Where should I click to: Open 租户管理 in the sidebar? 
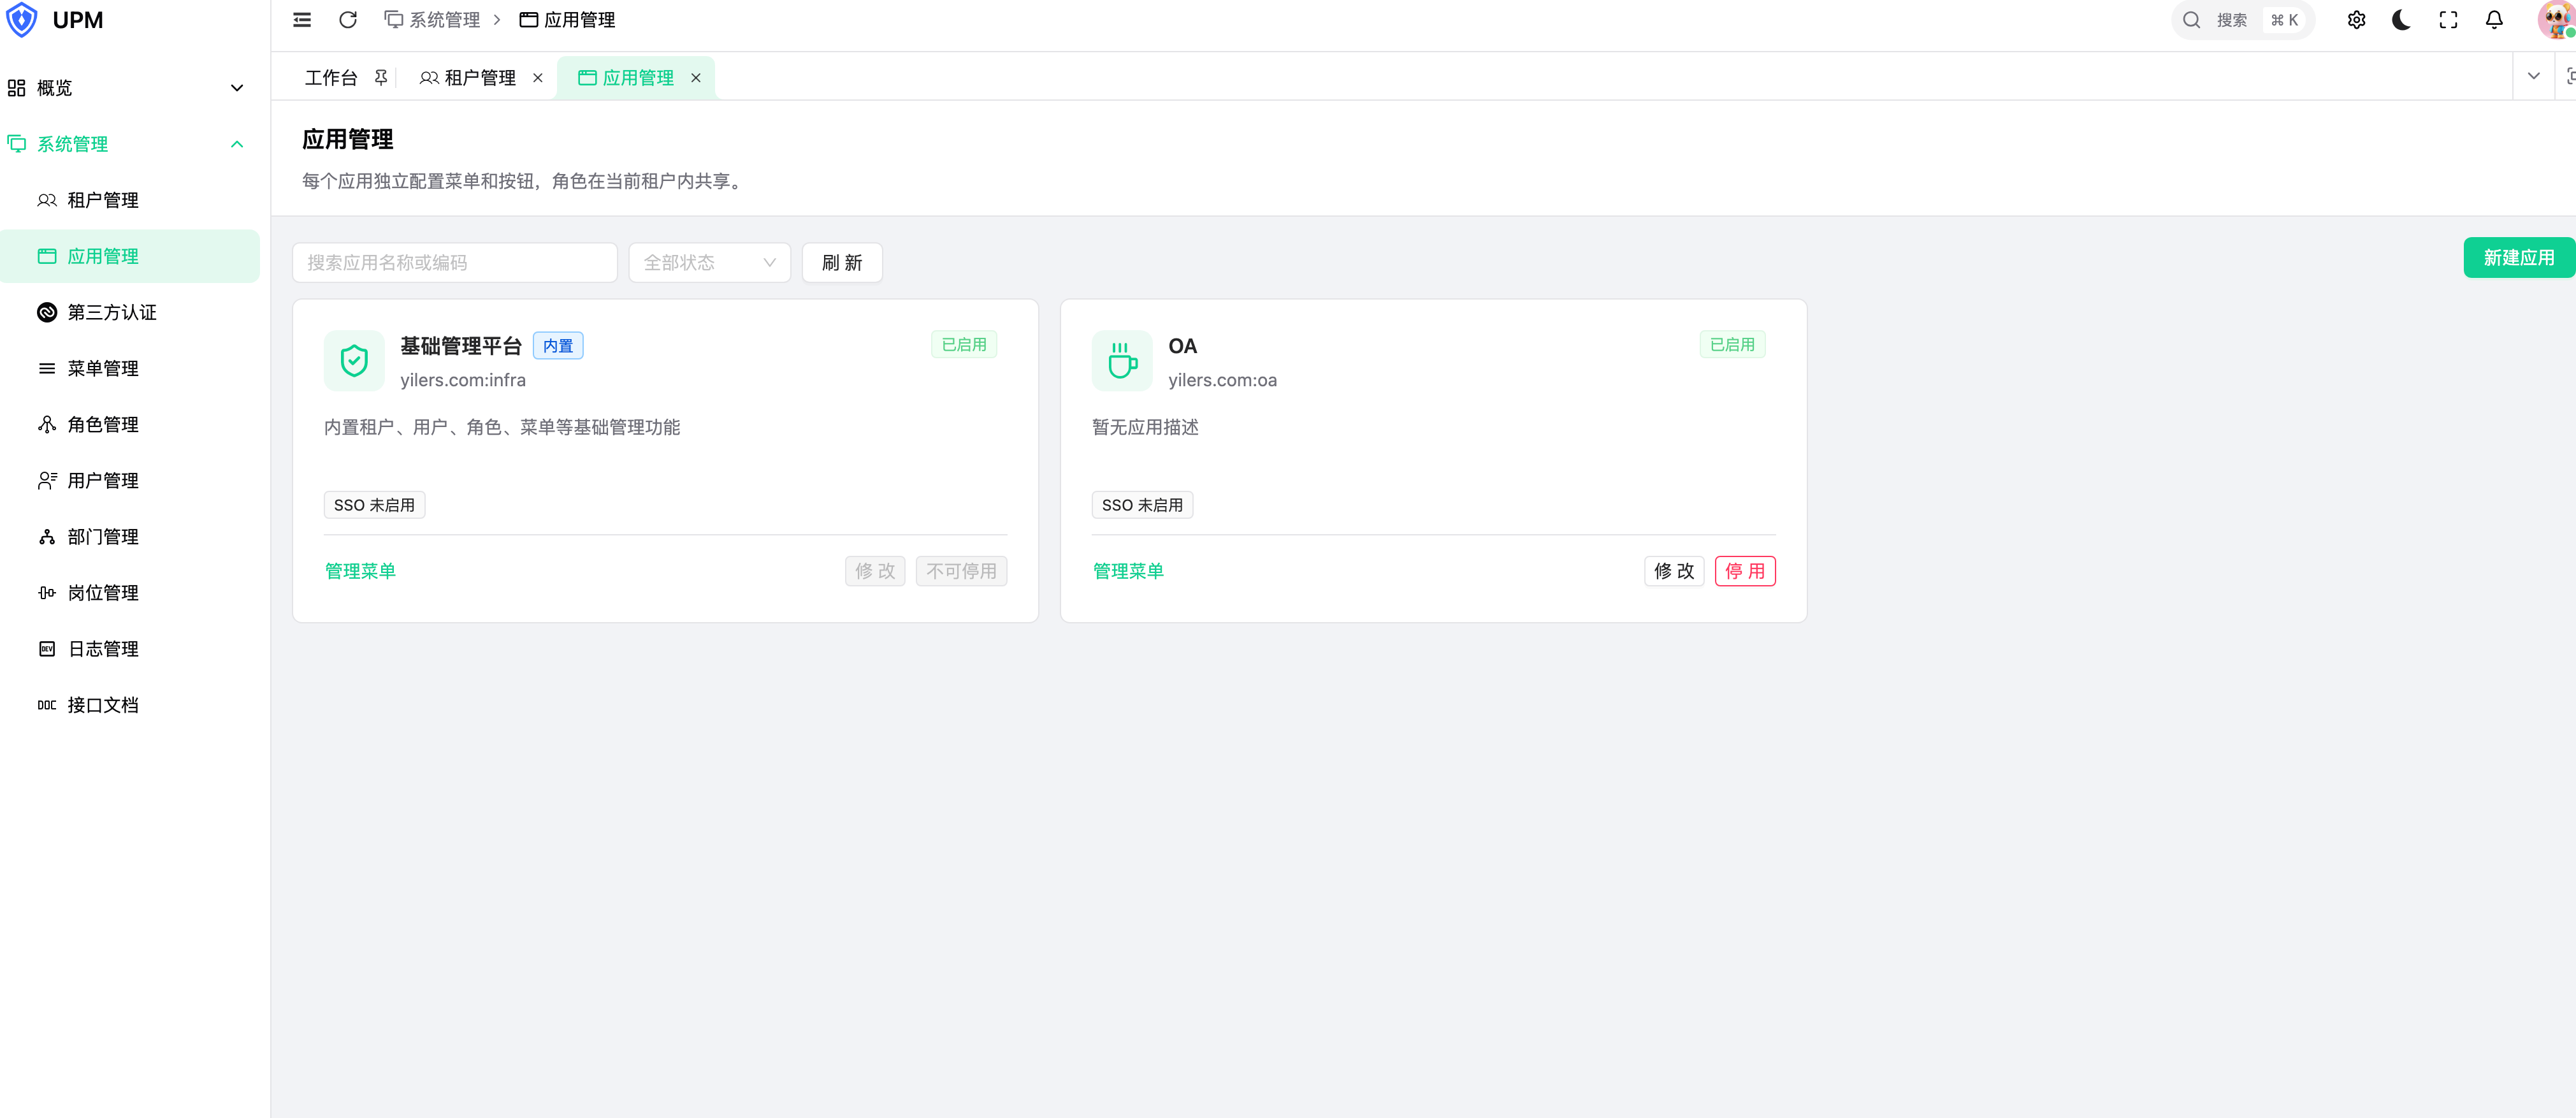130,200
